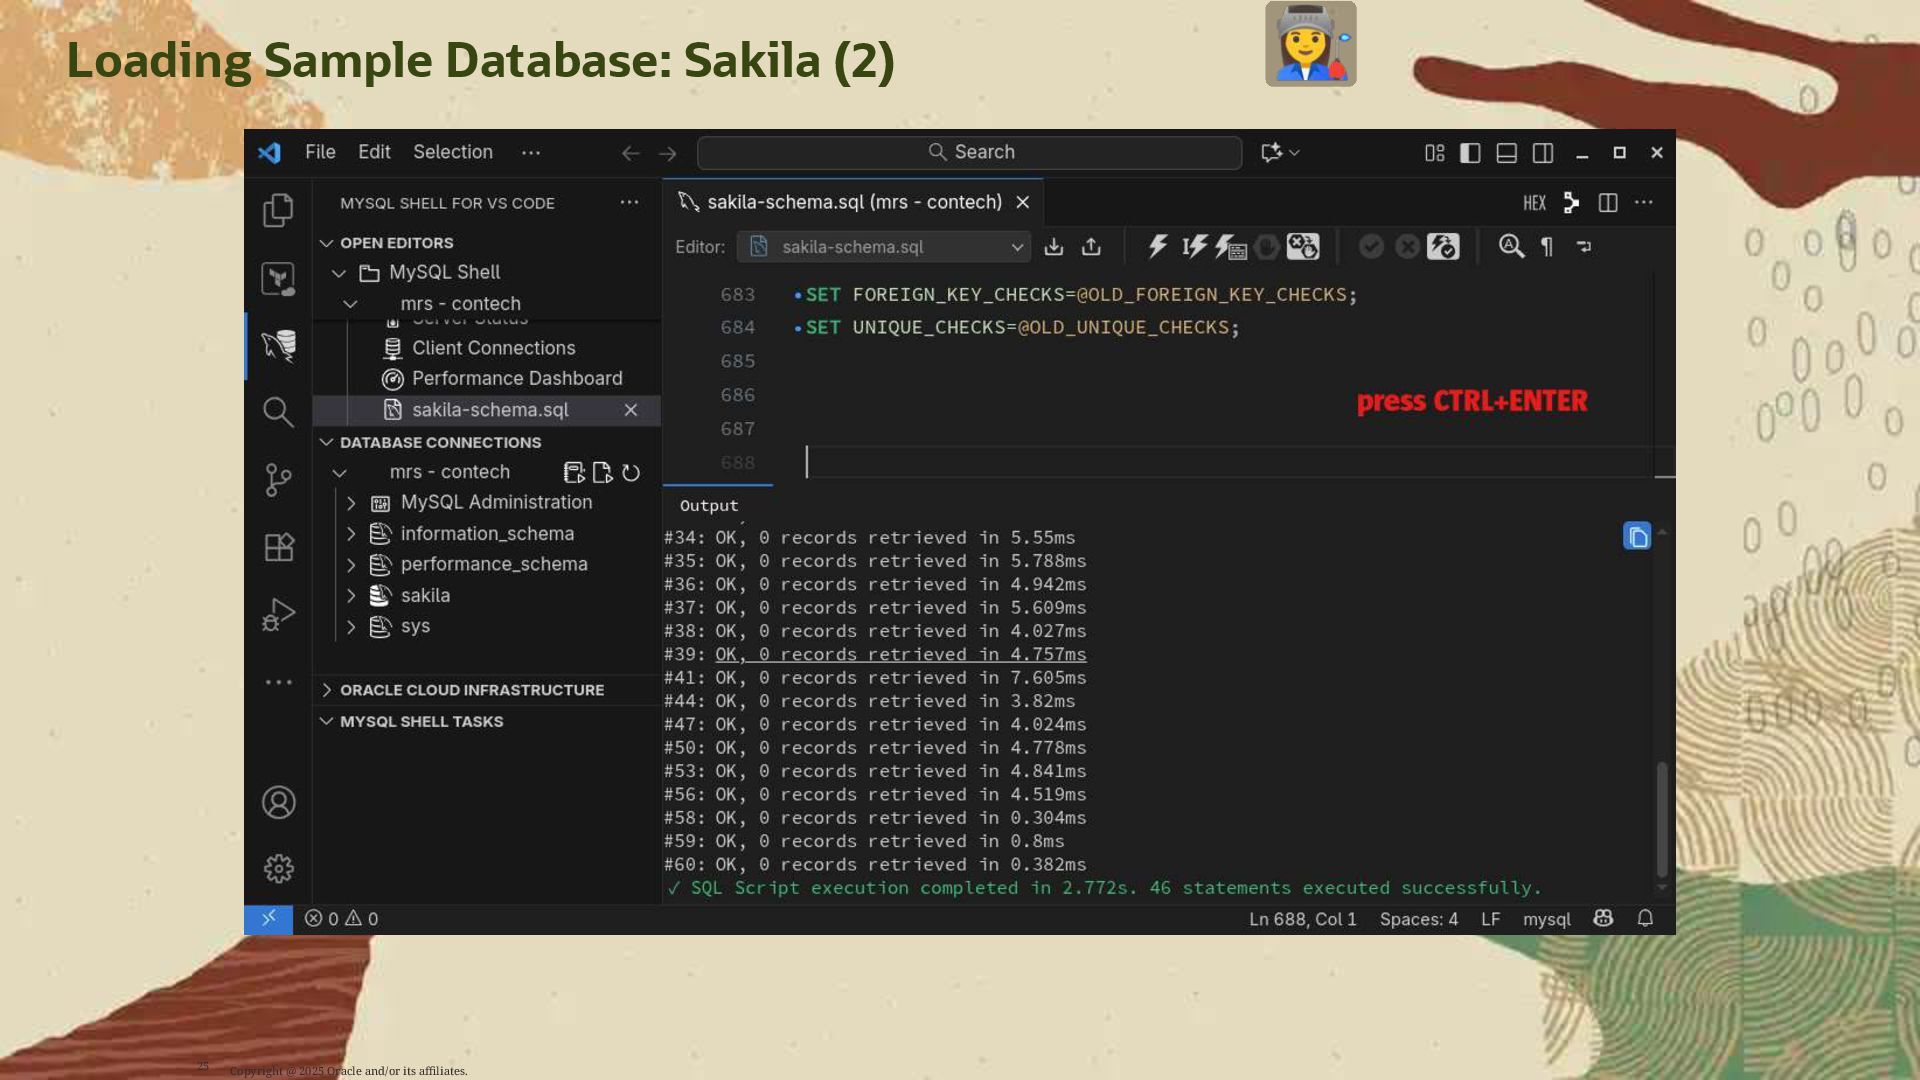Viewport: 1920px width, 1080px height.
Task: Refresh the mrs - contech connection
Action: [x=631, y=473]
